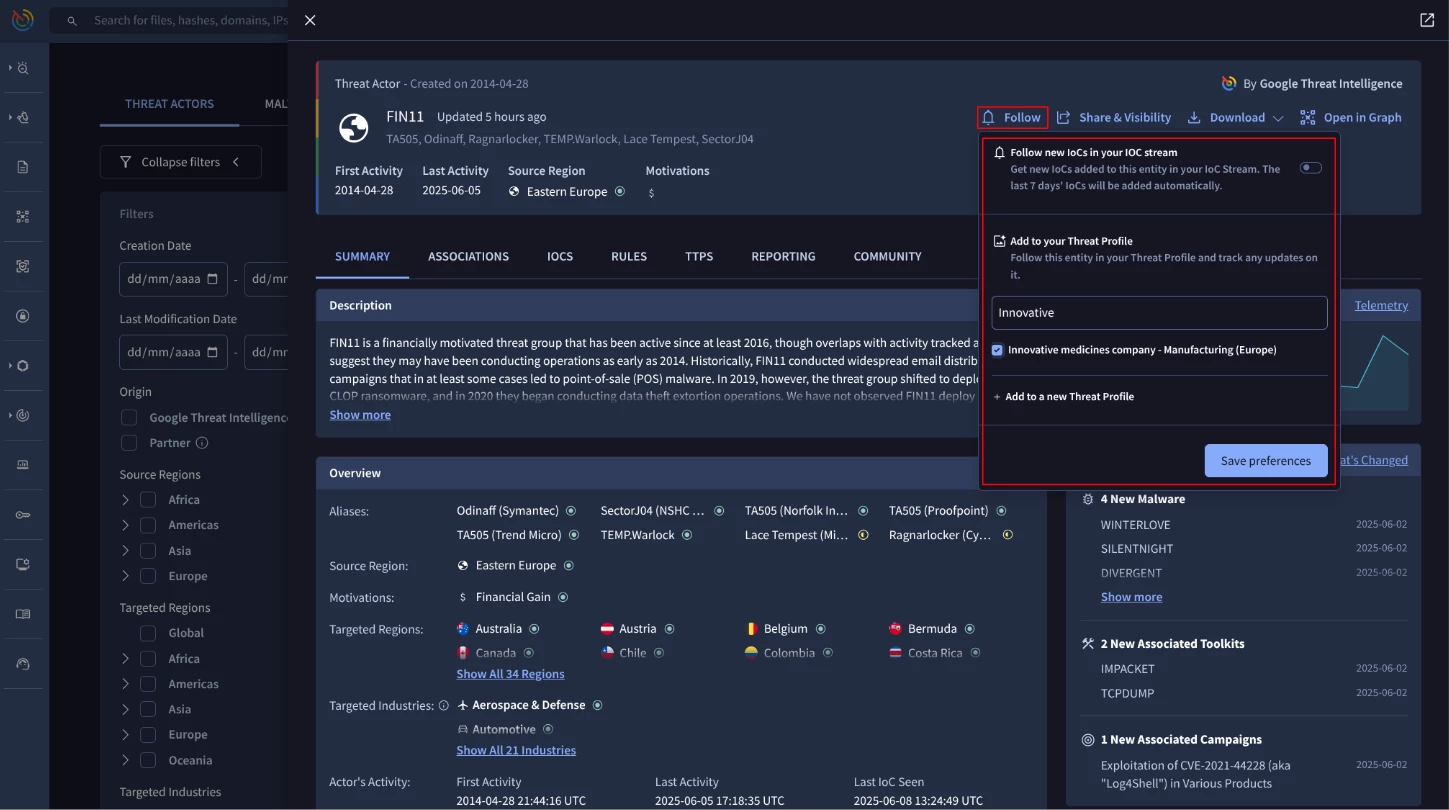Click the threat profile search field containing Innovative
Viewport: 1449px width, 810px height.
(x=1159, y=313)
